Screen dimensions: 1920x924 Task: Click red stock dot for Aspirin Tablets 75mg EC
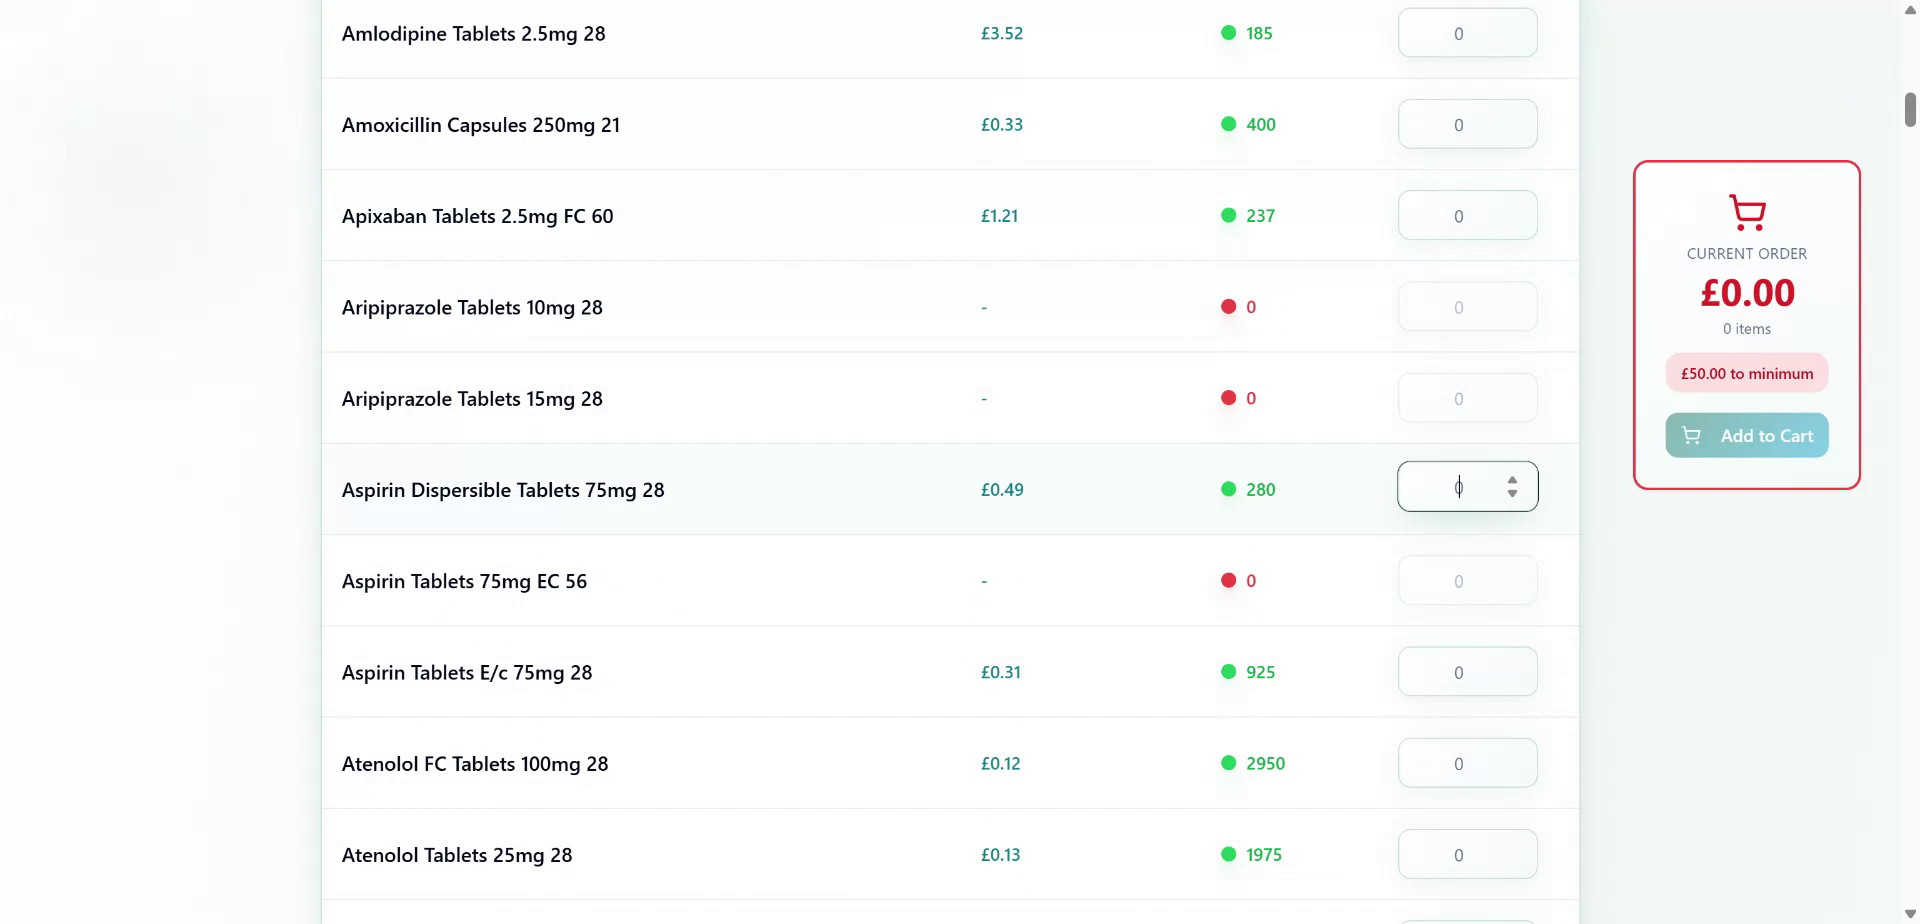[x=1228, y=581]
